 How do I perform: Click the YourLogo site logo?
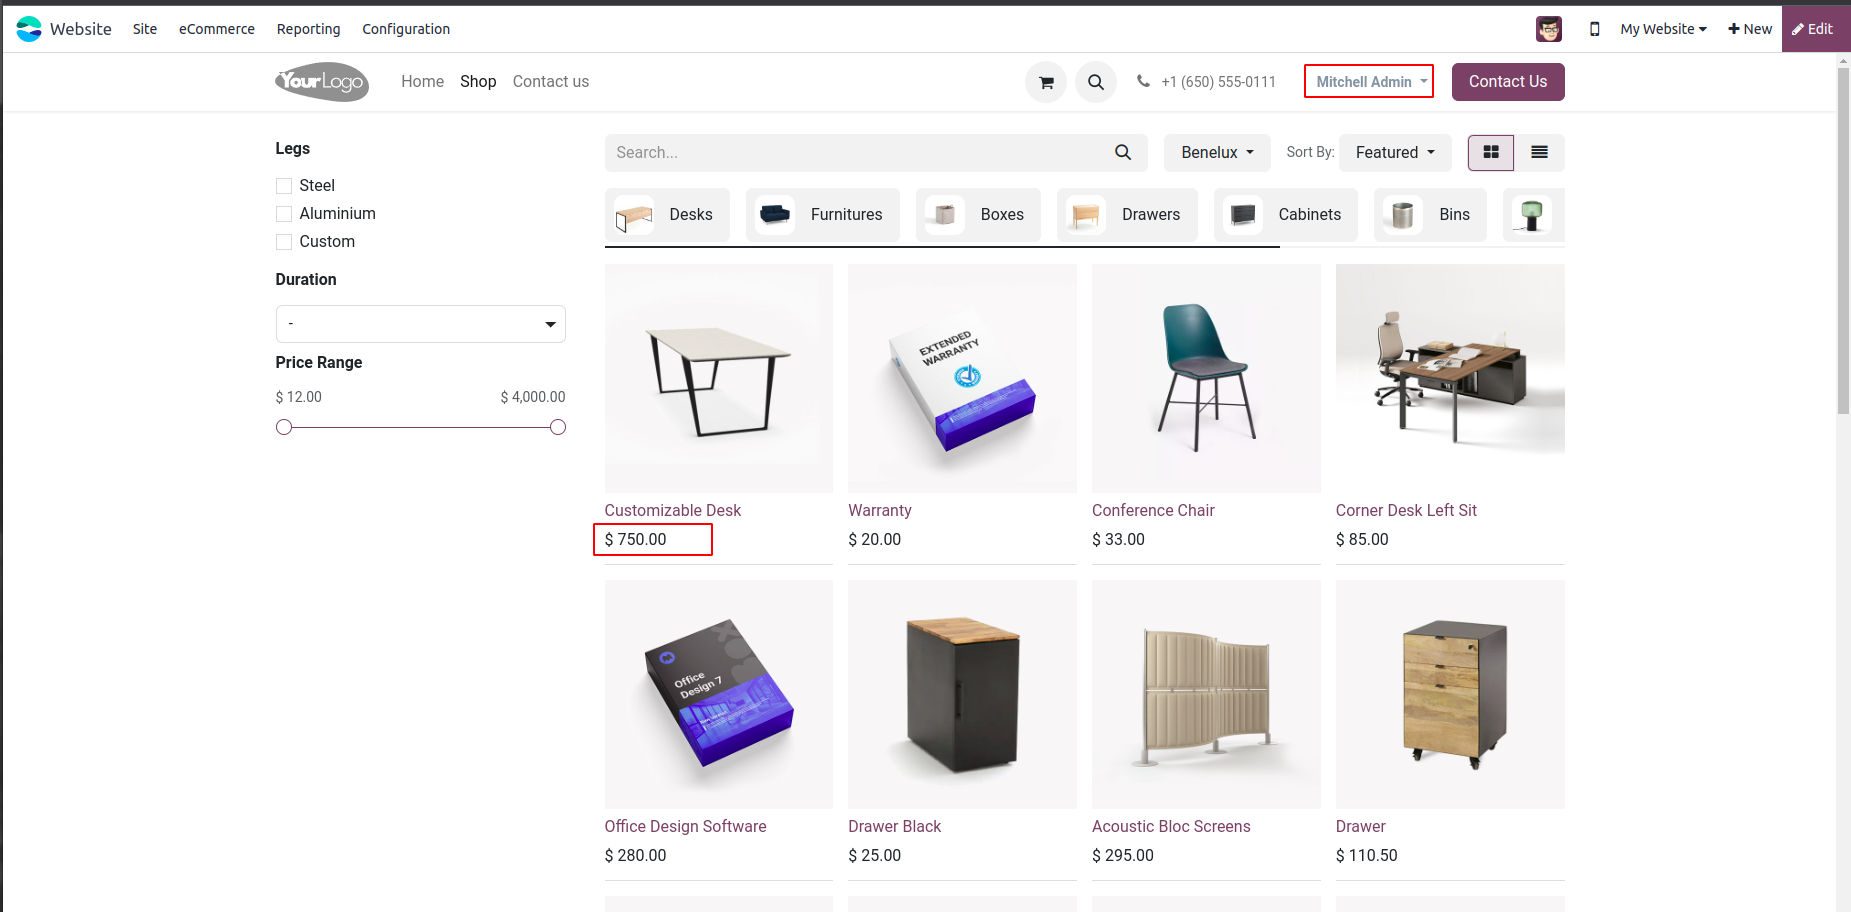(x=322, y=82)
